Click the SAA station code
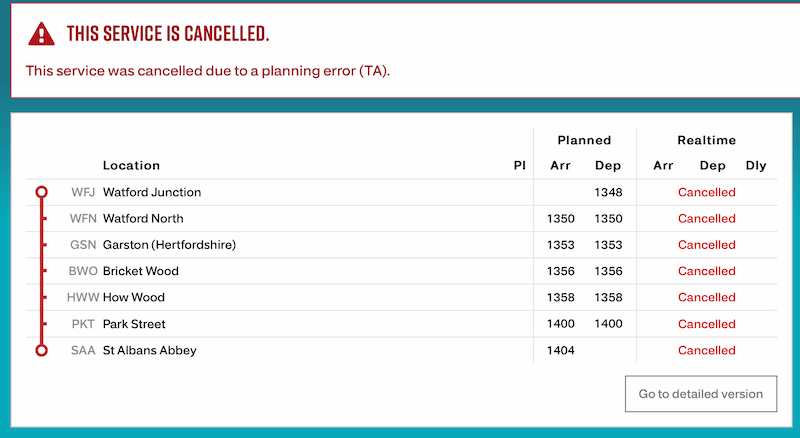Viewport: 800px width, 438px height. (83, 350)
